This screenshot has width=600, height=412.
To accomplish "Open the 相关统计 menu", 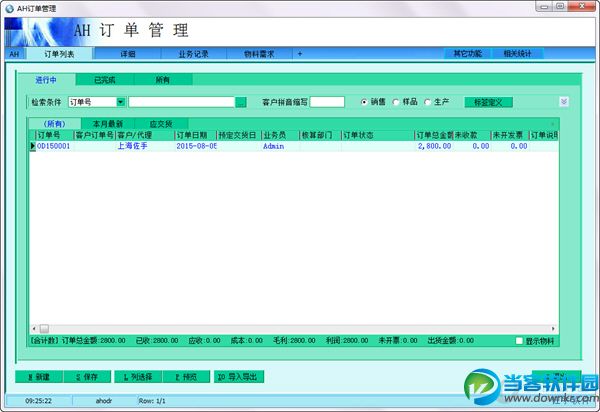I will [x=517, y=54].
